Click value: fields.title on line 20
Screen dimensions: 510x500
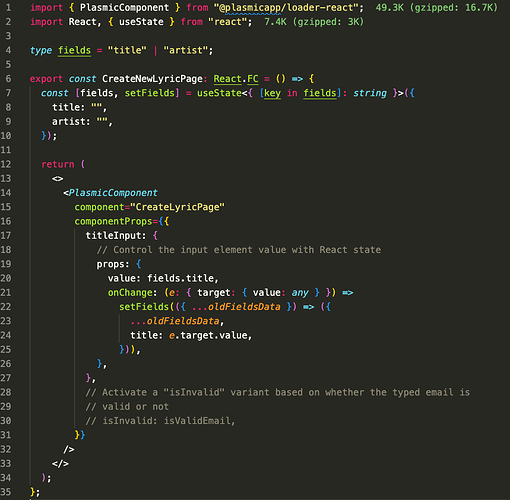(163, 278)
